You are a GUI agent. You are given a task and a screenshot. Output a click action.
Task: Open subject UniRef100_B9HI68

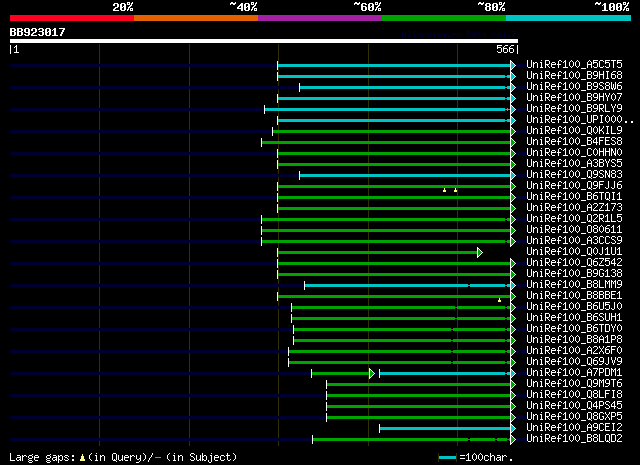pos(574,75)
